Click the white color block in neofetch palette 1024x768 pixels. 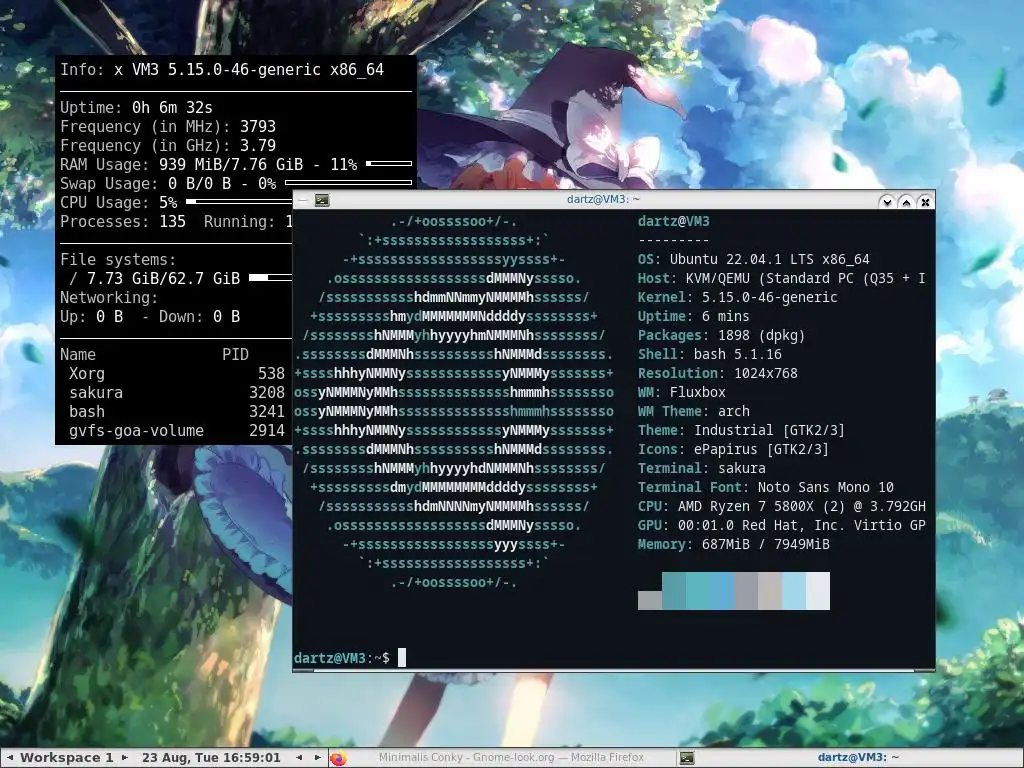[818, 591]
